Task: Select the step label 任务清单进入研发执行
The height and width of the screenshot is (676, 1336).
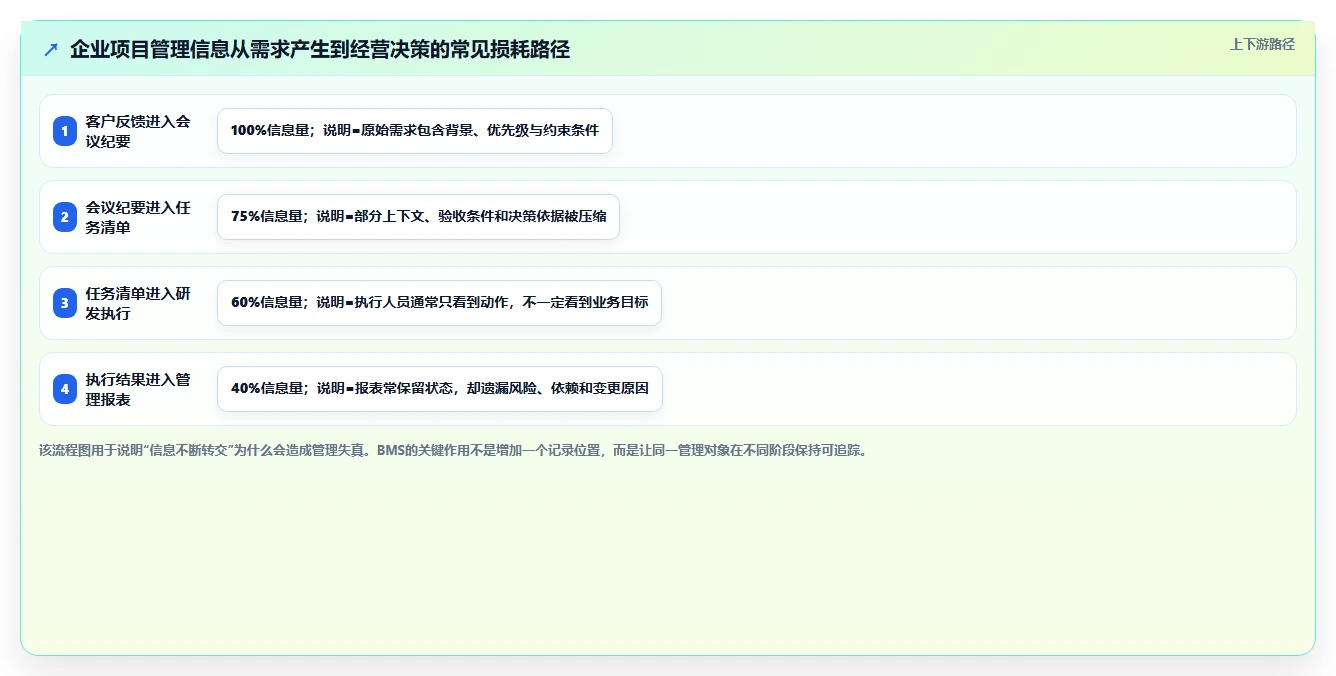Action: [138, 303]
